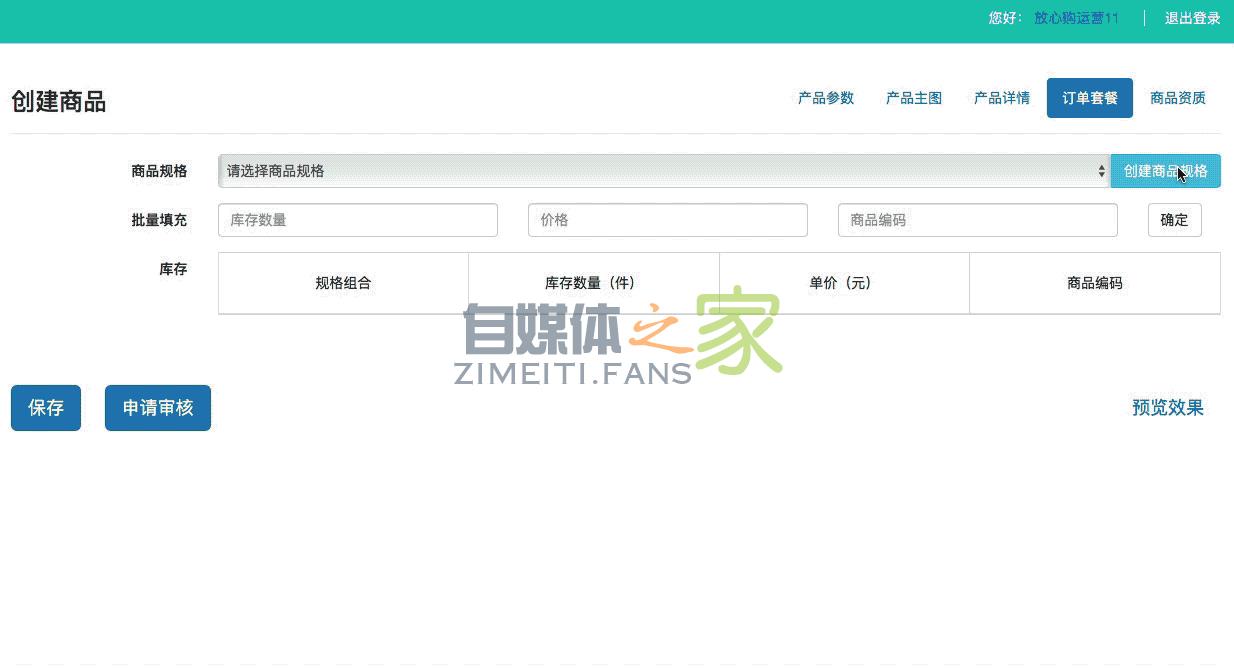Save the product with the 保存 button
Viewport: 1234px width, 668px height.
[46, 408]
